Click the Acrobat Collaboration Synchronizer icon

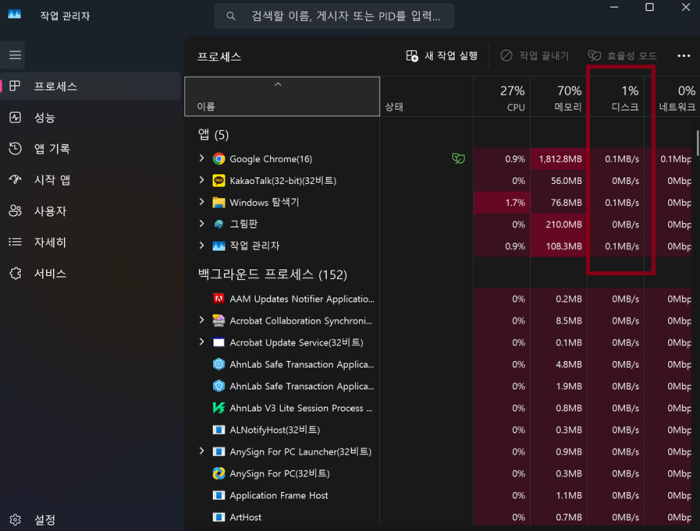(219, 320)
